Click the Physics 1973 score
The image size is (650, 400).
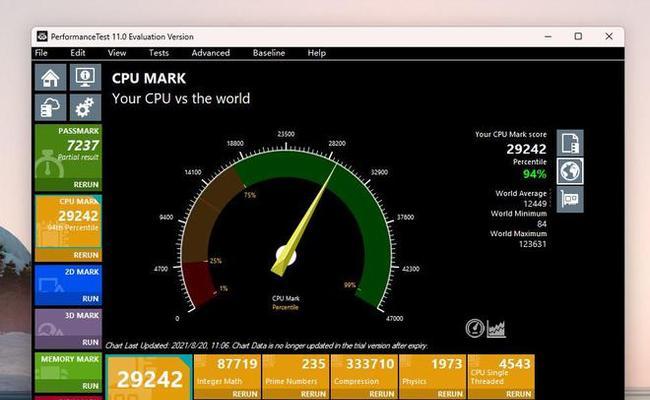[x=446, y=364]
